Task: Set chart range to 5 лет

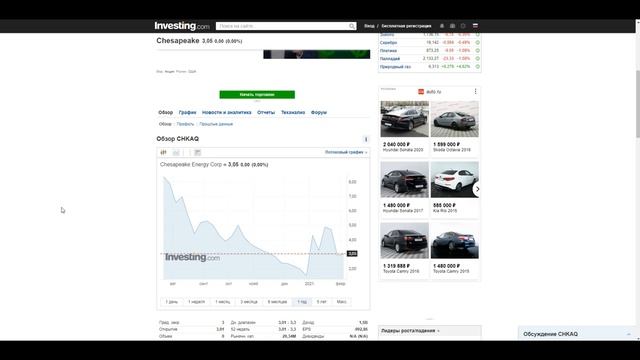Action: point(322,302)
